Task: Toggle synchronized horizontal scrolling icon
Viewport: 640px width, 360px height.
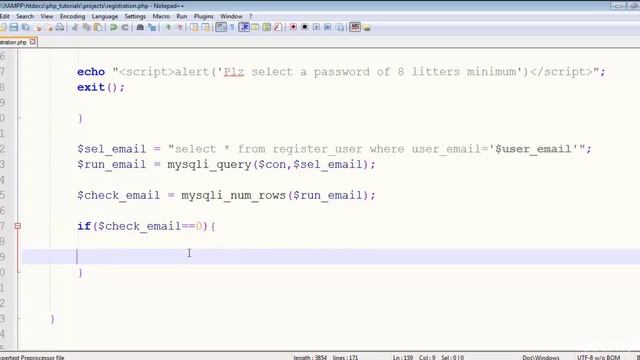Action: tap(206, 27)
